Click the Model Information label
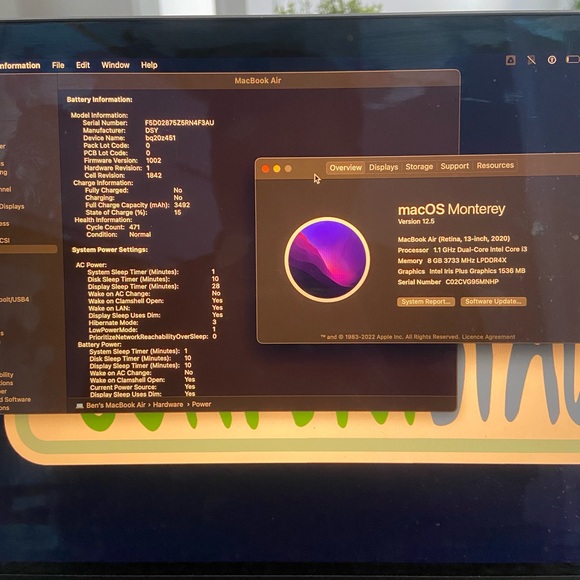Viewport: 580px width, 580px height. (100, 115)
